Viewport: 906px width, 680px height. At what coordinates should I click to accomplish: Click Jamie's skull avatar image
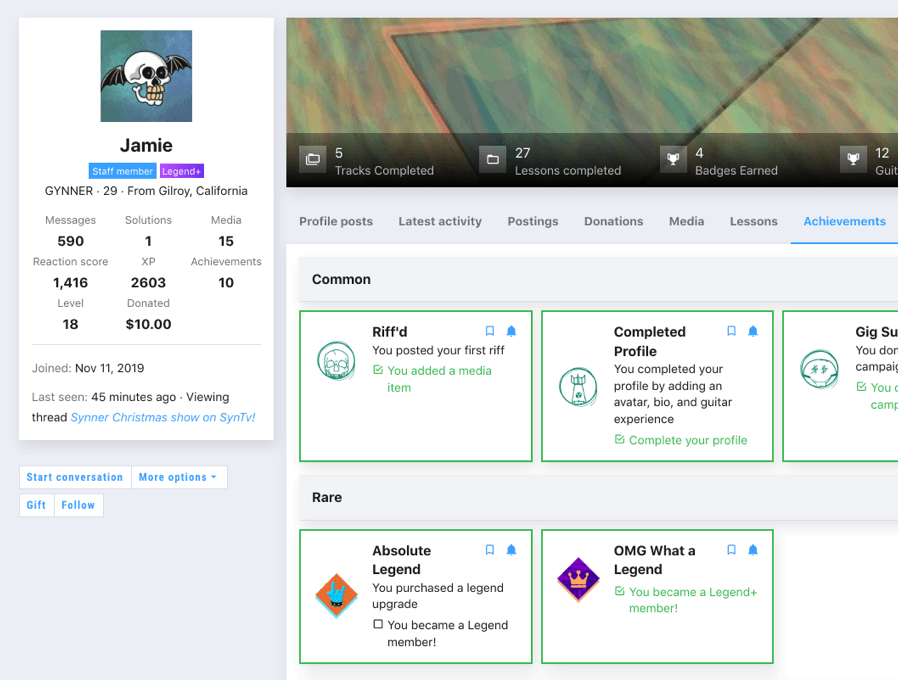[x=146, y=76]
